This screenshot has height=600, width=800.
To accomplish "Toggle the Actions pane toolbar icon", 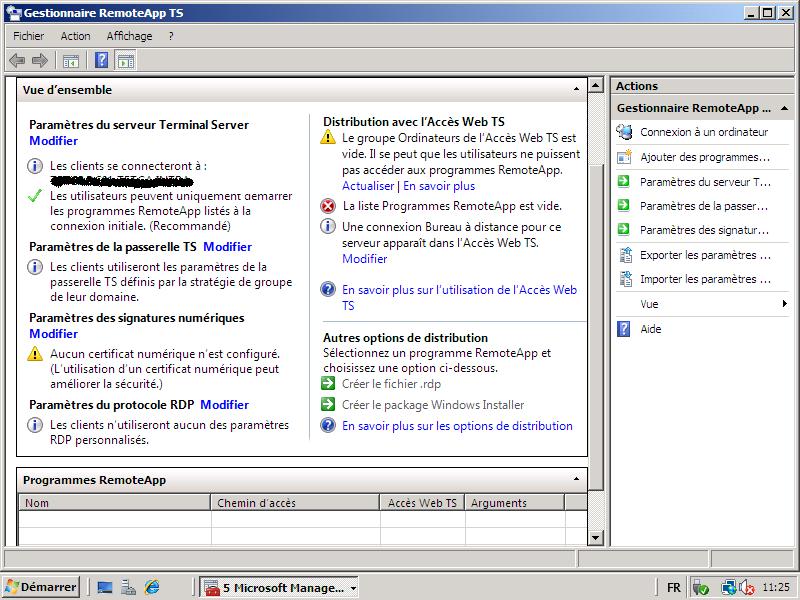I will (126, 61).
